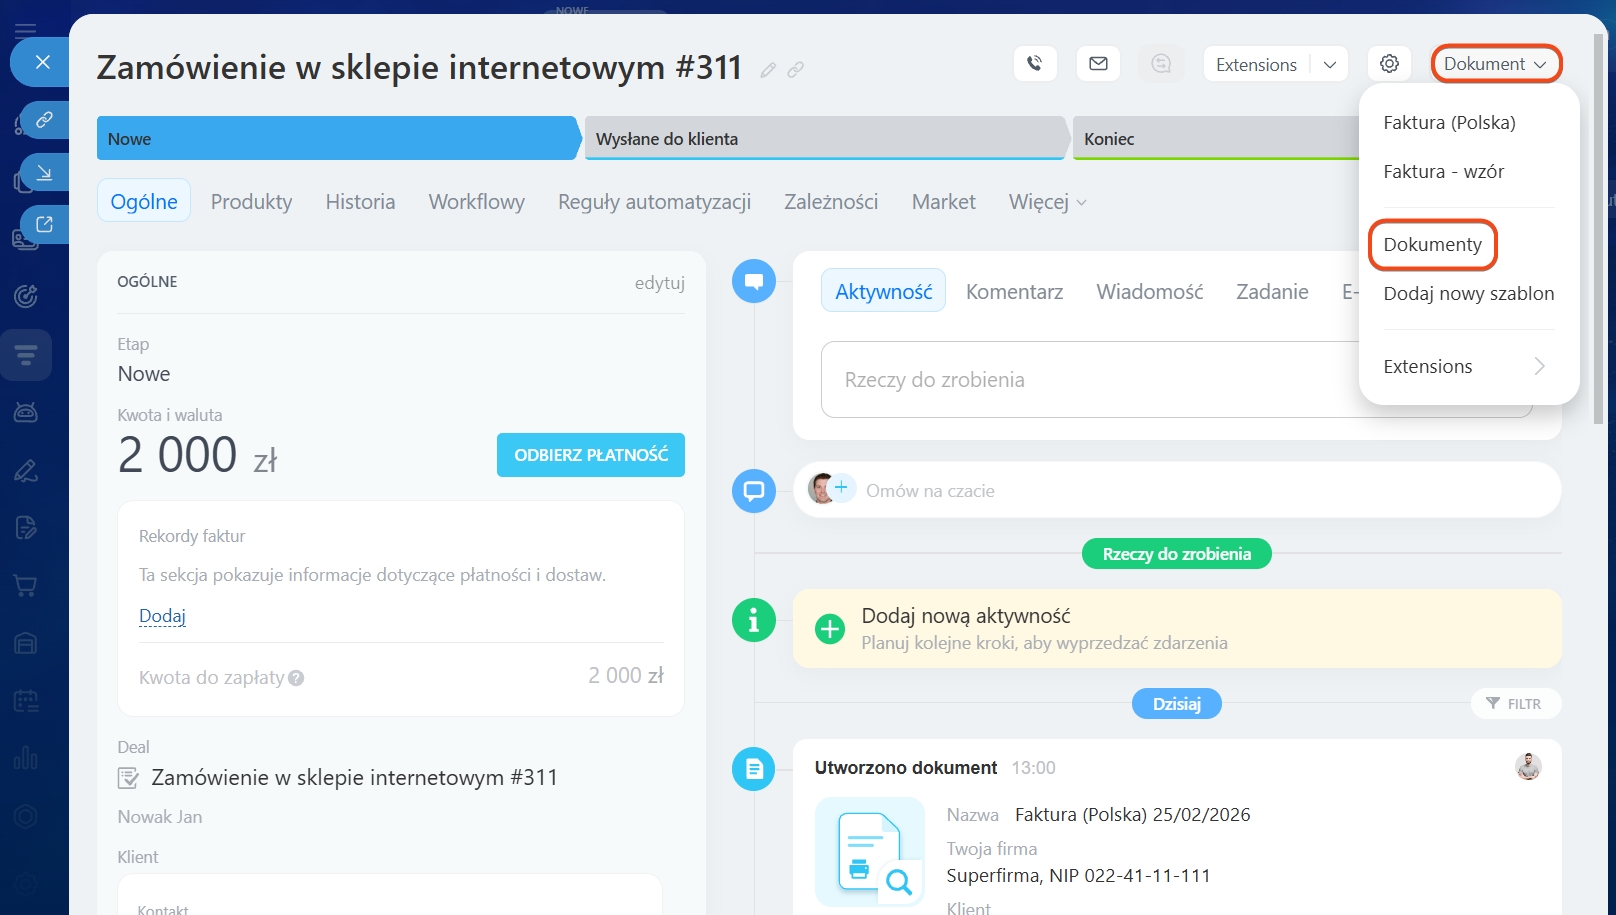Image resolution: width=1616 pixels, height=915 pixels.
Task: Click the author avatar on Utworzono dokument
Action: tap(1528, 767)
